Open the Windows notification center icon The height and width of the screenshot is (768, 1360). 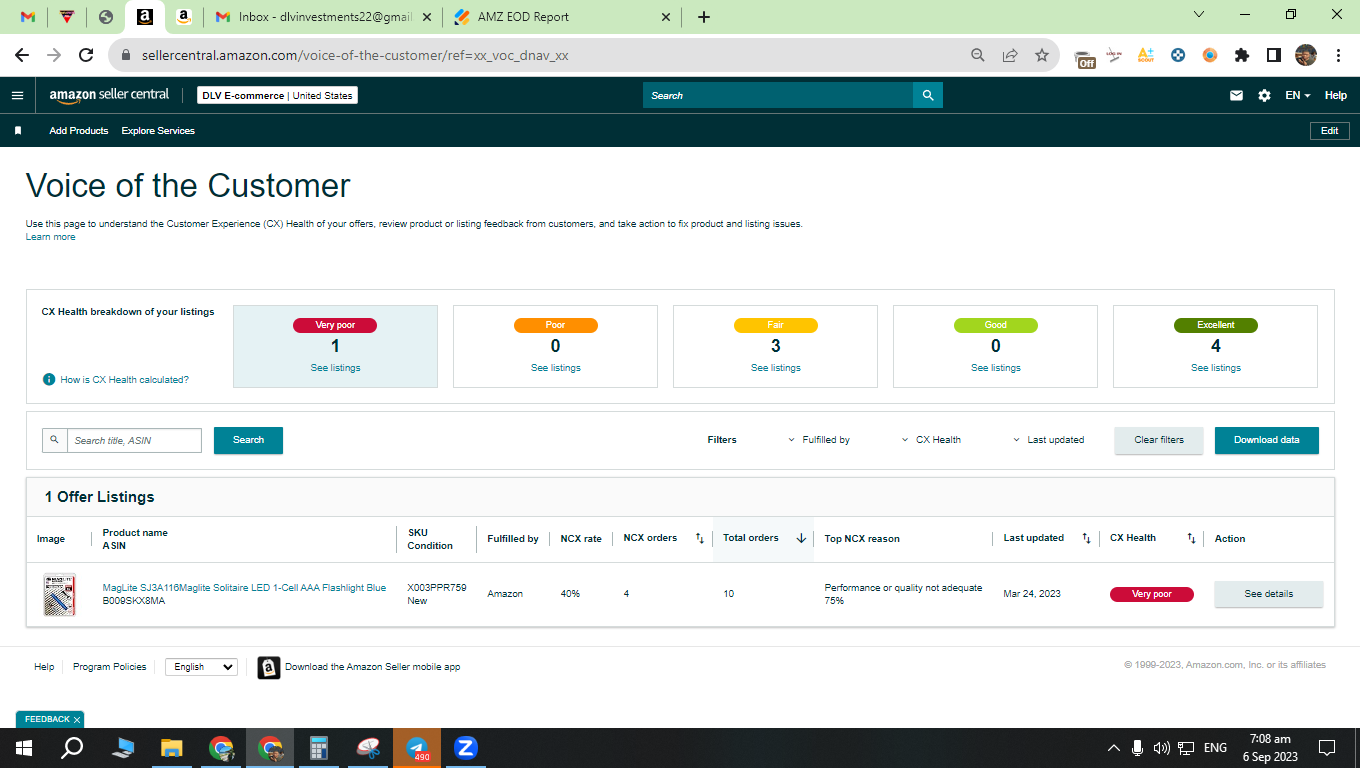tap(1327, 748)
